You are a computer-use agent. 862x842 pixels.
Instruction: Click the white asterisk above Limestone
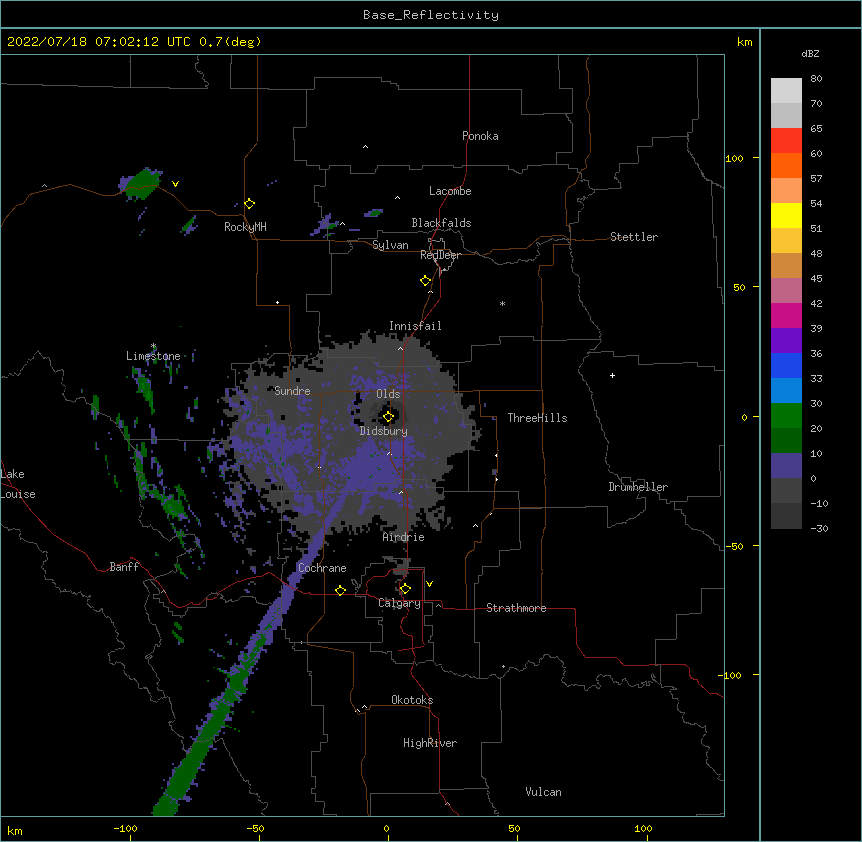click(153, 346)
